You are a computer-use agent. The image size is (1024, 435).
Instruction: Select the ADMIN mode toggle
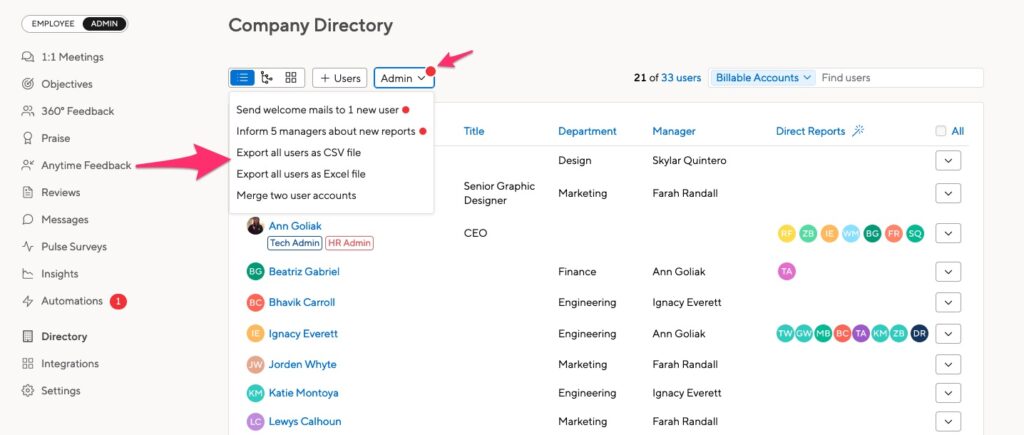tap(104, 24)
